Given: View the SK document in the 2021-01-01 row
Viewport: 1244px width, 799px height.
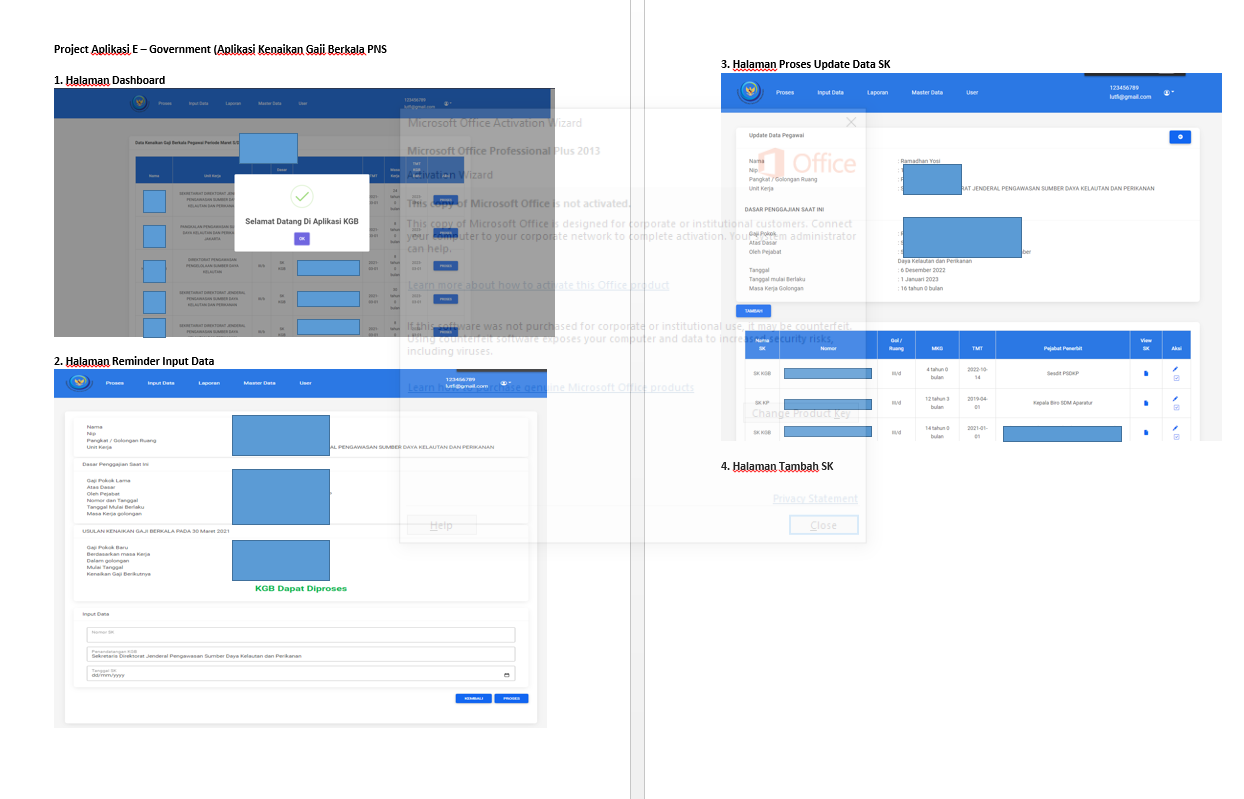Looking at the screenshot, I should coord(1146,432).
